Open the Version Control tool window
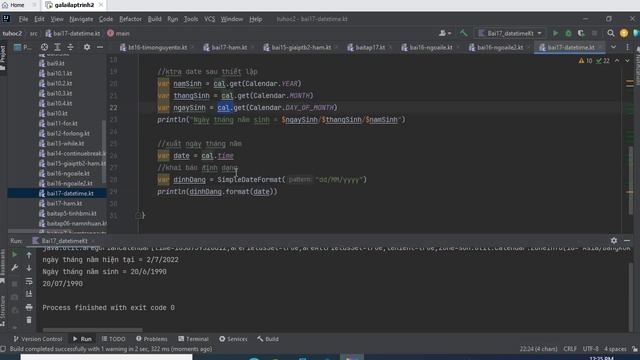640x360 pixels. pos(38,339)
